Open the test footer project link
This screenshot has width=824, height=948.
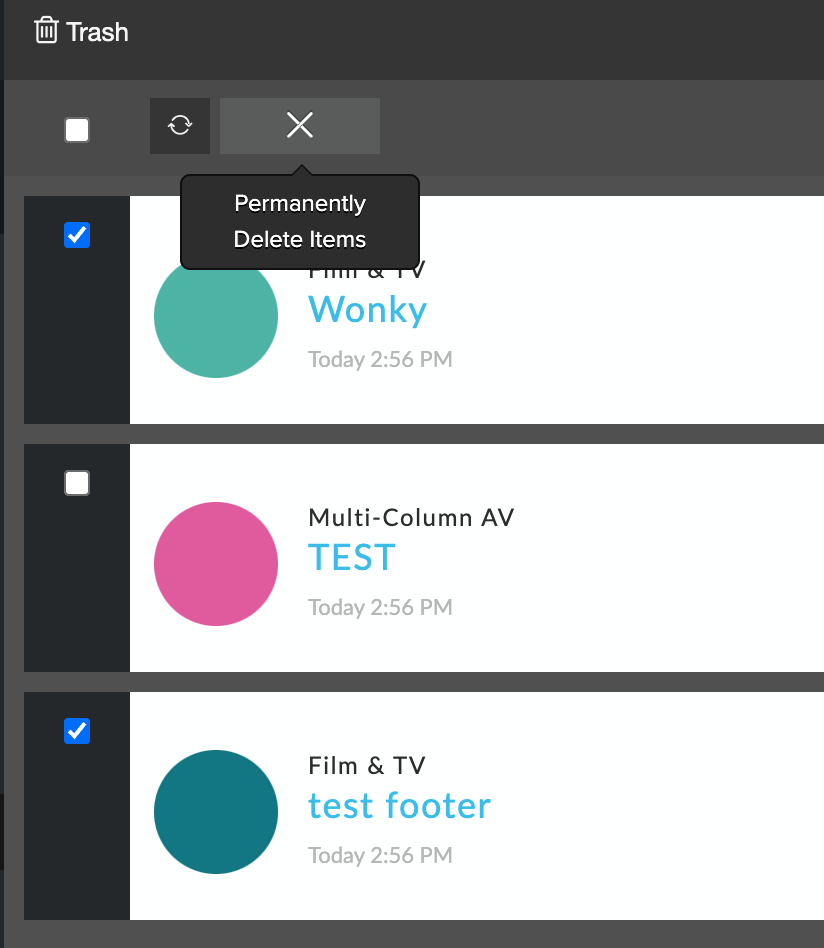pos(400,806)
